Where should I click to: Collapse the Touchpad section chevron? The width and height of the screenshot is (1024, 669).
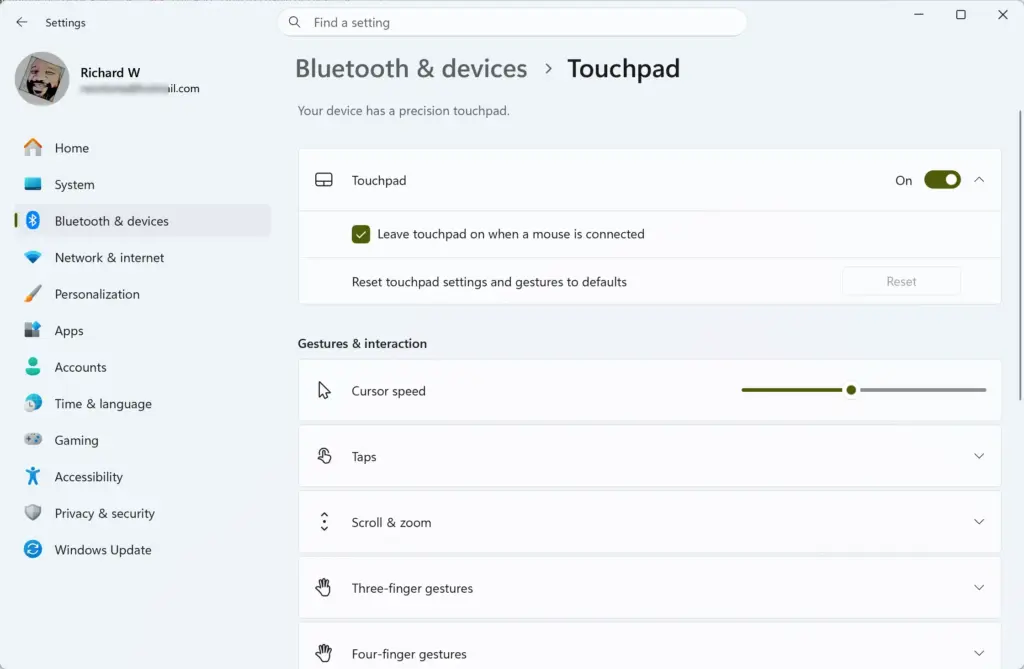point(978,180)
